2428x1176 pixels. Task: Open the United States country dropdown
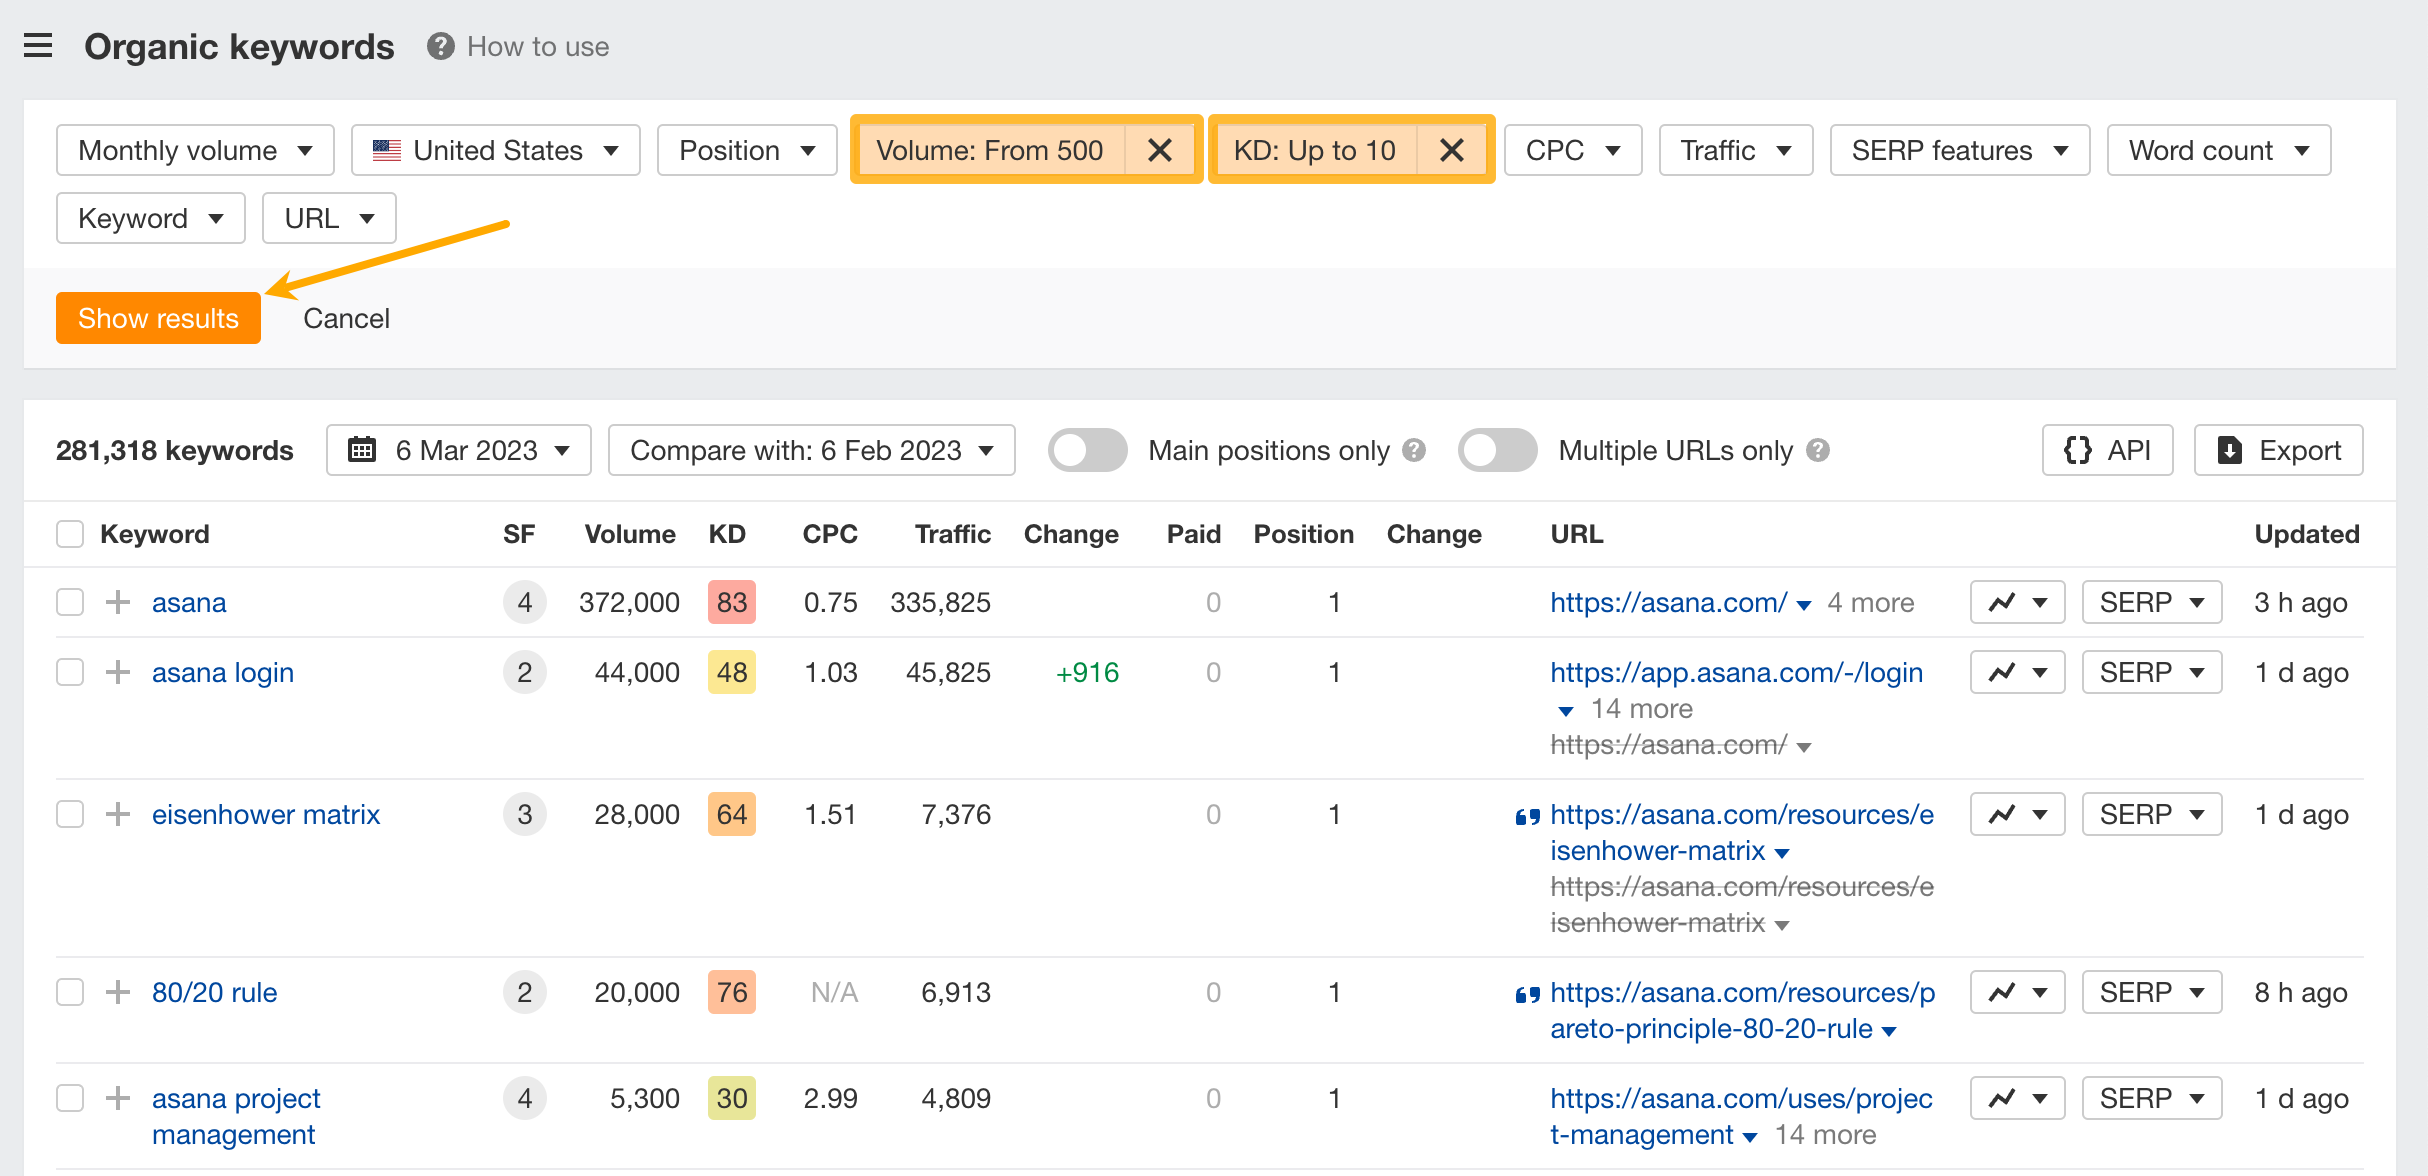click(x=496, y=150)
